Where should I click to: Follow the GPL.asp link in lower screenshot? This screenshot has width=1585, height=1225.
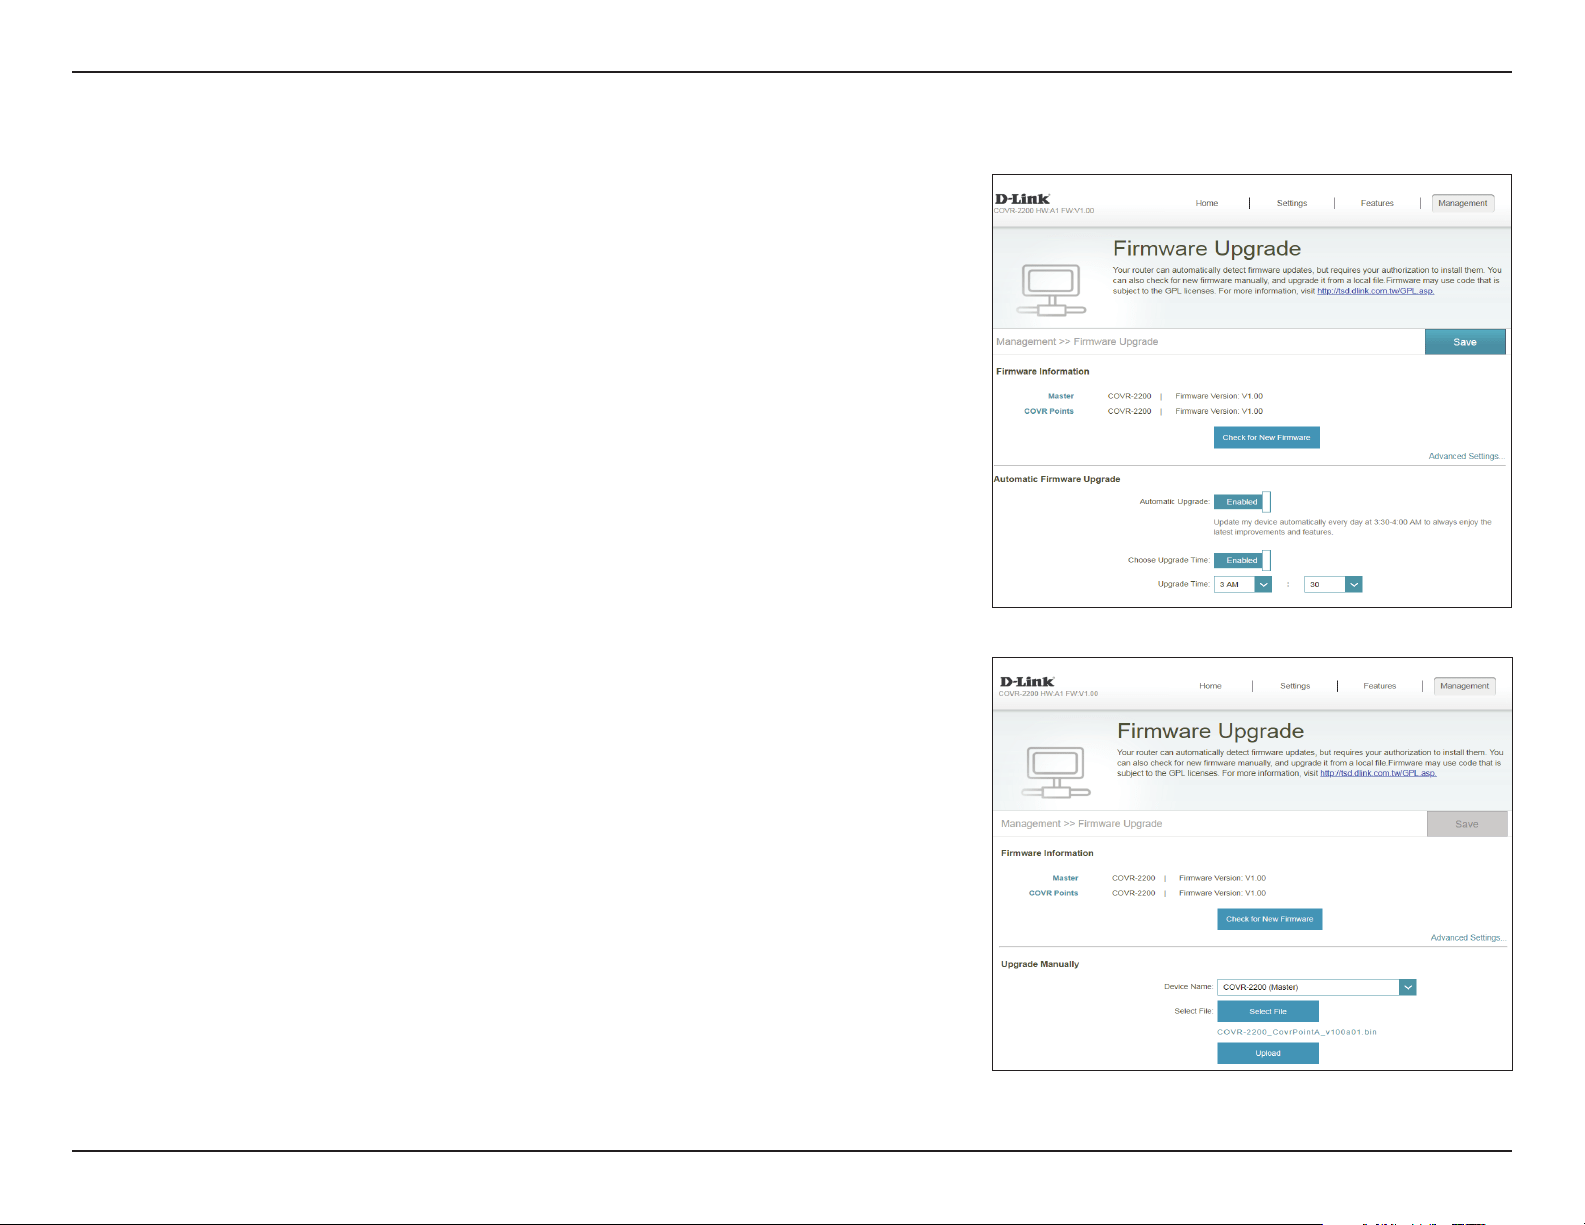pos(1379,773)
